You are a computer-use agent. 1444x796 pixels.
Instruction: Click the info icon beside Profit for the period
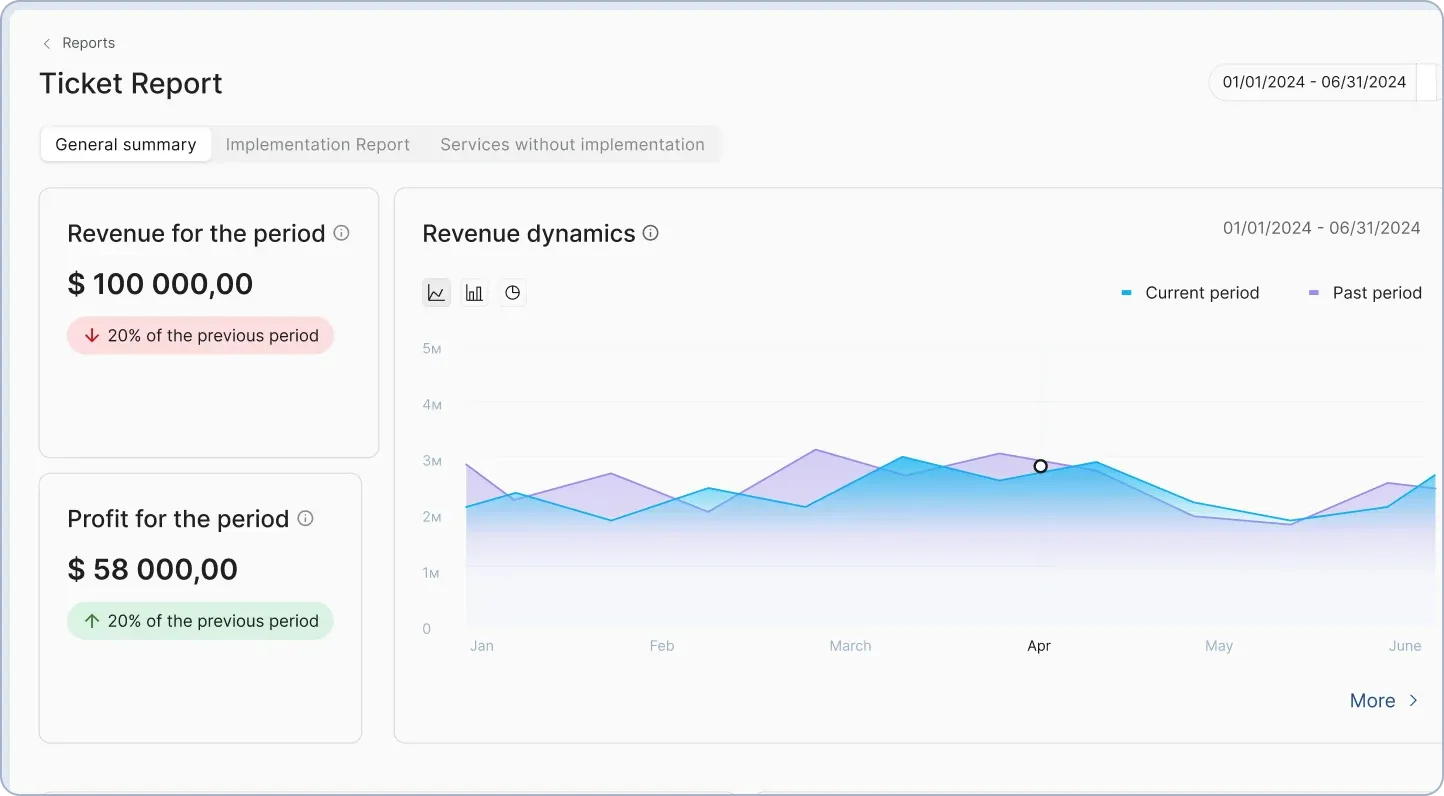tap(305, 519)
